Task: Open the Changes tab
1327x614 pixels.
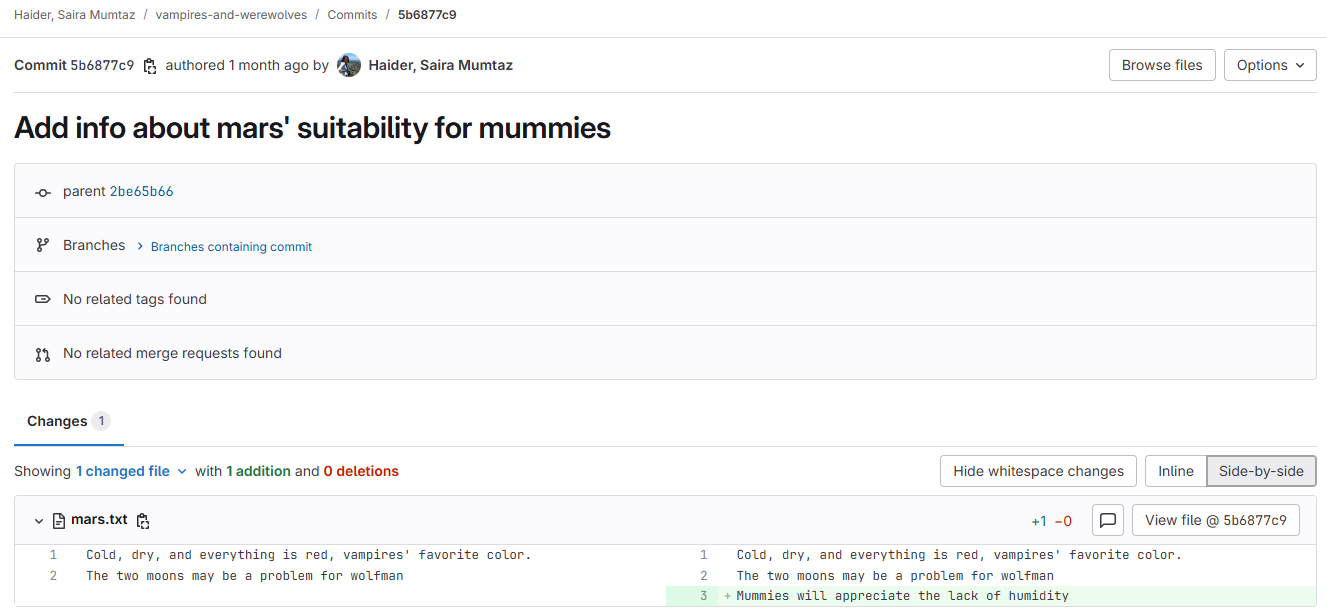Action: tap(68, 421)
